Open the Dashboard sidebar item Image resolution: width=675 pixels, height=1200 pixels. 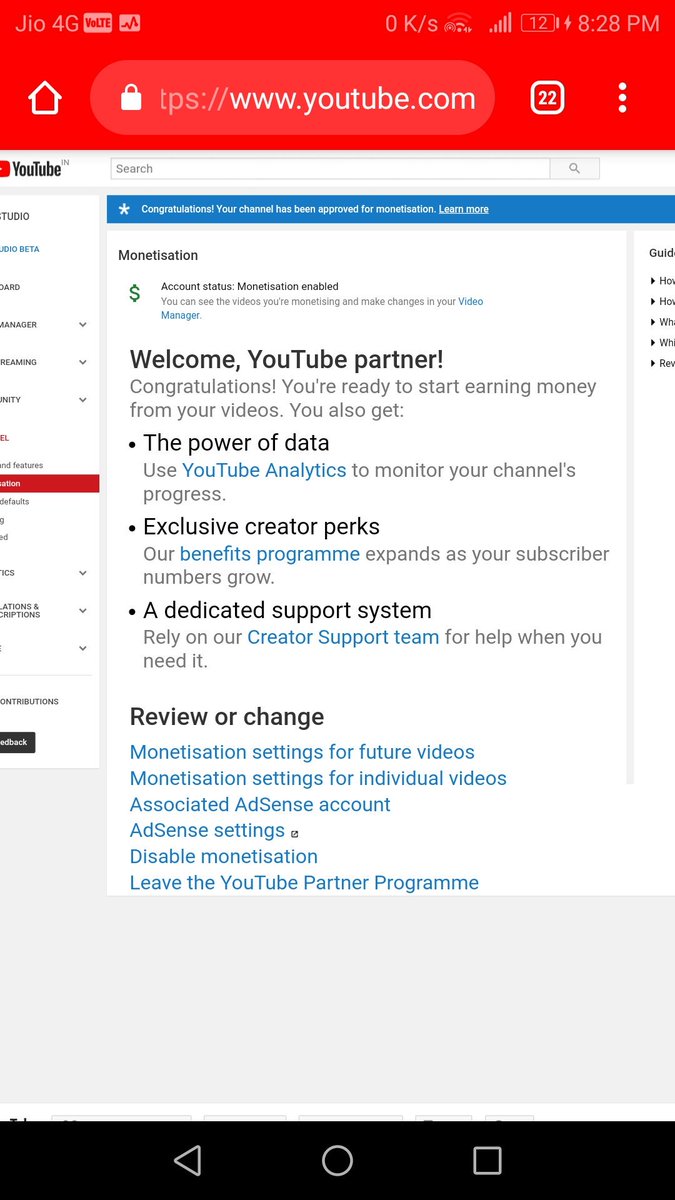10,287
